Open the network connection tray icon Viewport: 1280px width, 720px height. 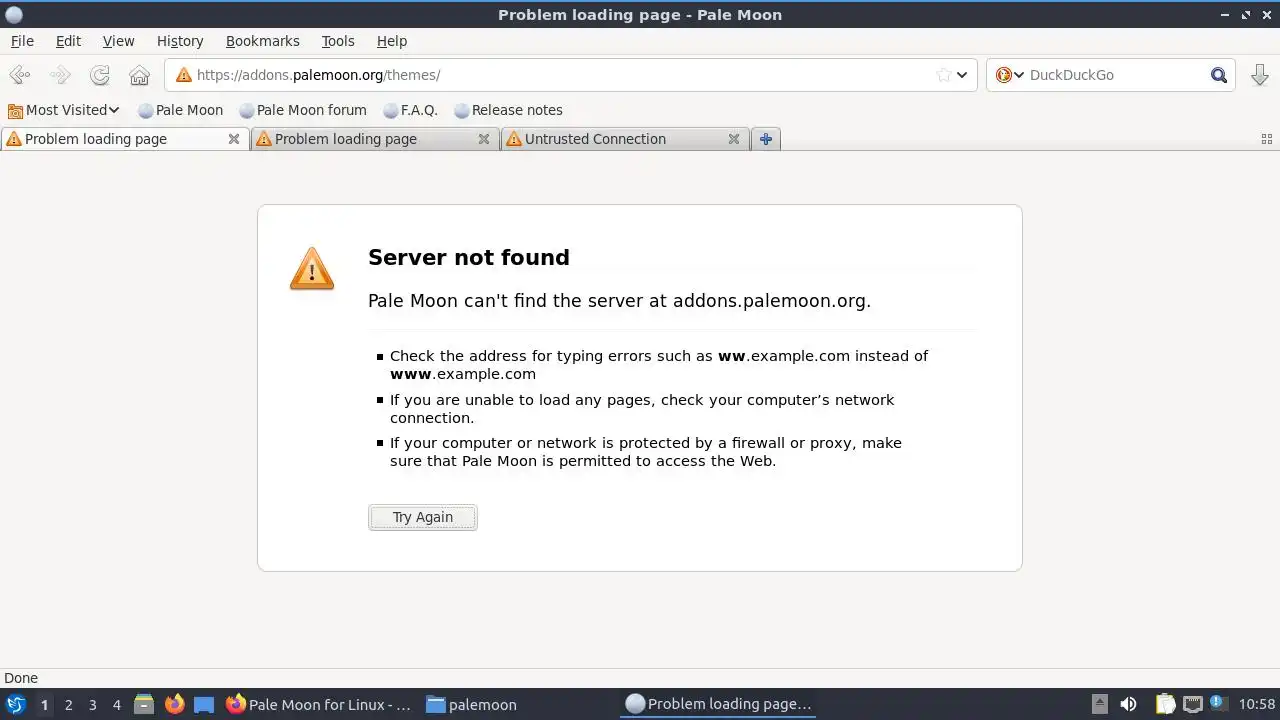coord(1192,705)
